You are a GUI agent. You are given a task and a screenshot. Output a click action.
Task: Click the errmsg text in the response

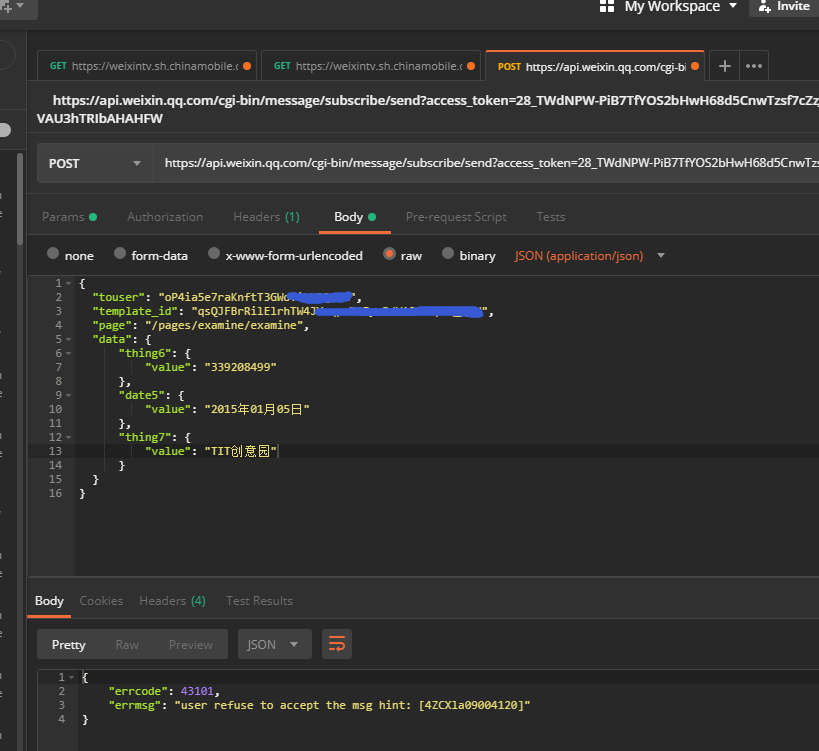(x=353, y=705)
